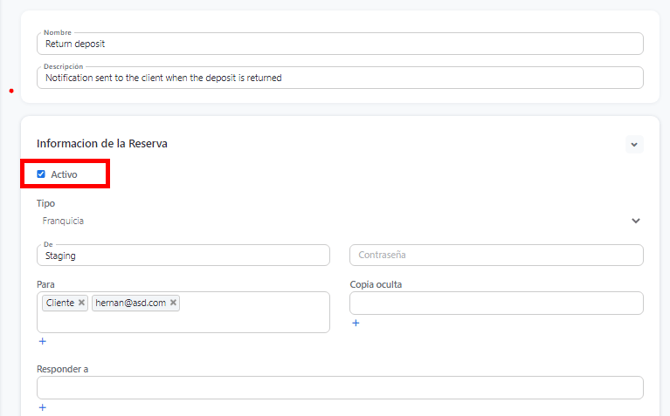Focus the Nombre field with Return deposit

tap(340, 44)
